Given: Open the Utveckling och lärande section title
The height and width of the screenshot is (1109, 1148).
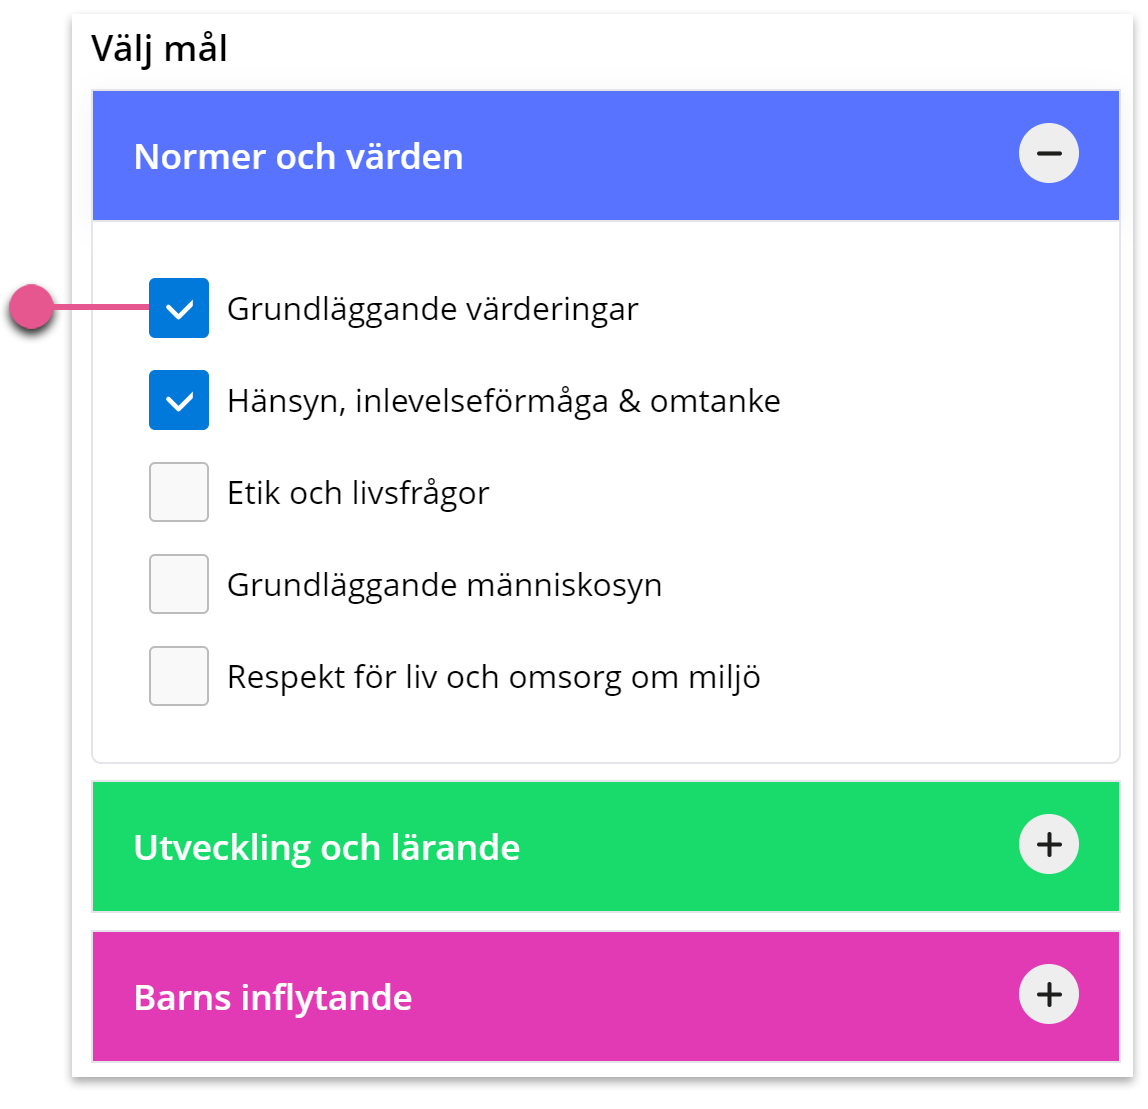Looking at the screenshot, I should 327,848.
